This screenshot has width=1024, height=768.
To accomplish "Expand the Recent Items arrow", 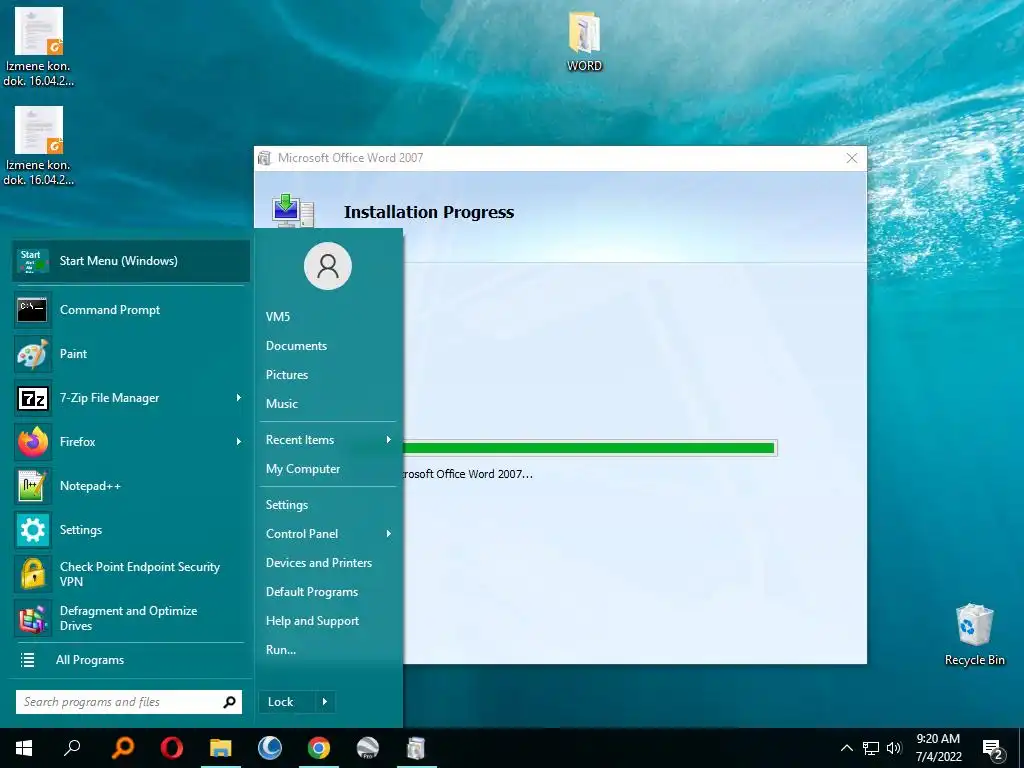I will tap(389, 440).
